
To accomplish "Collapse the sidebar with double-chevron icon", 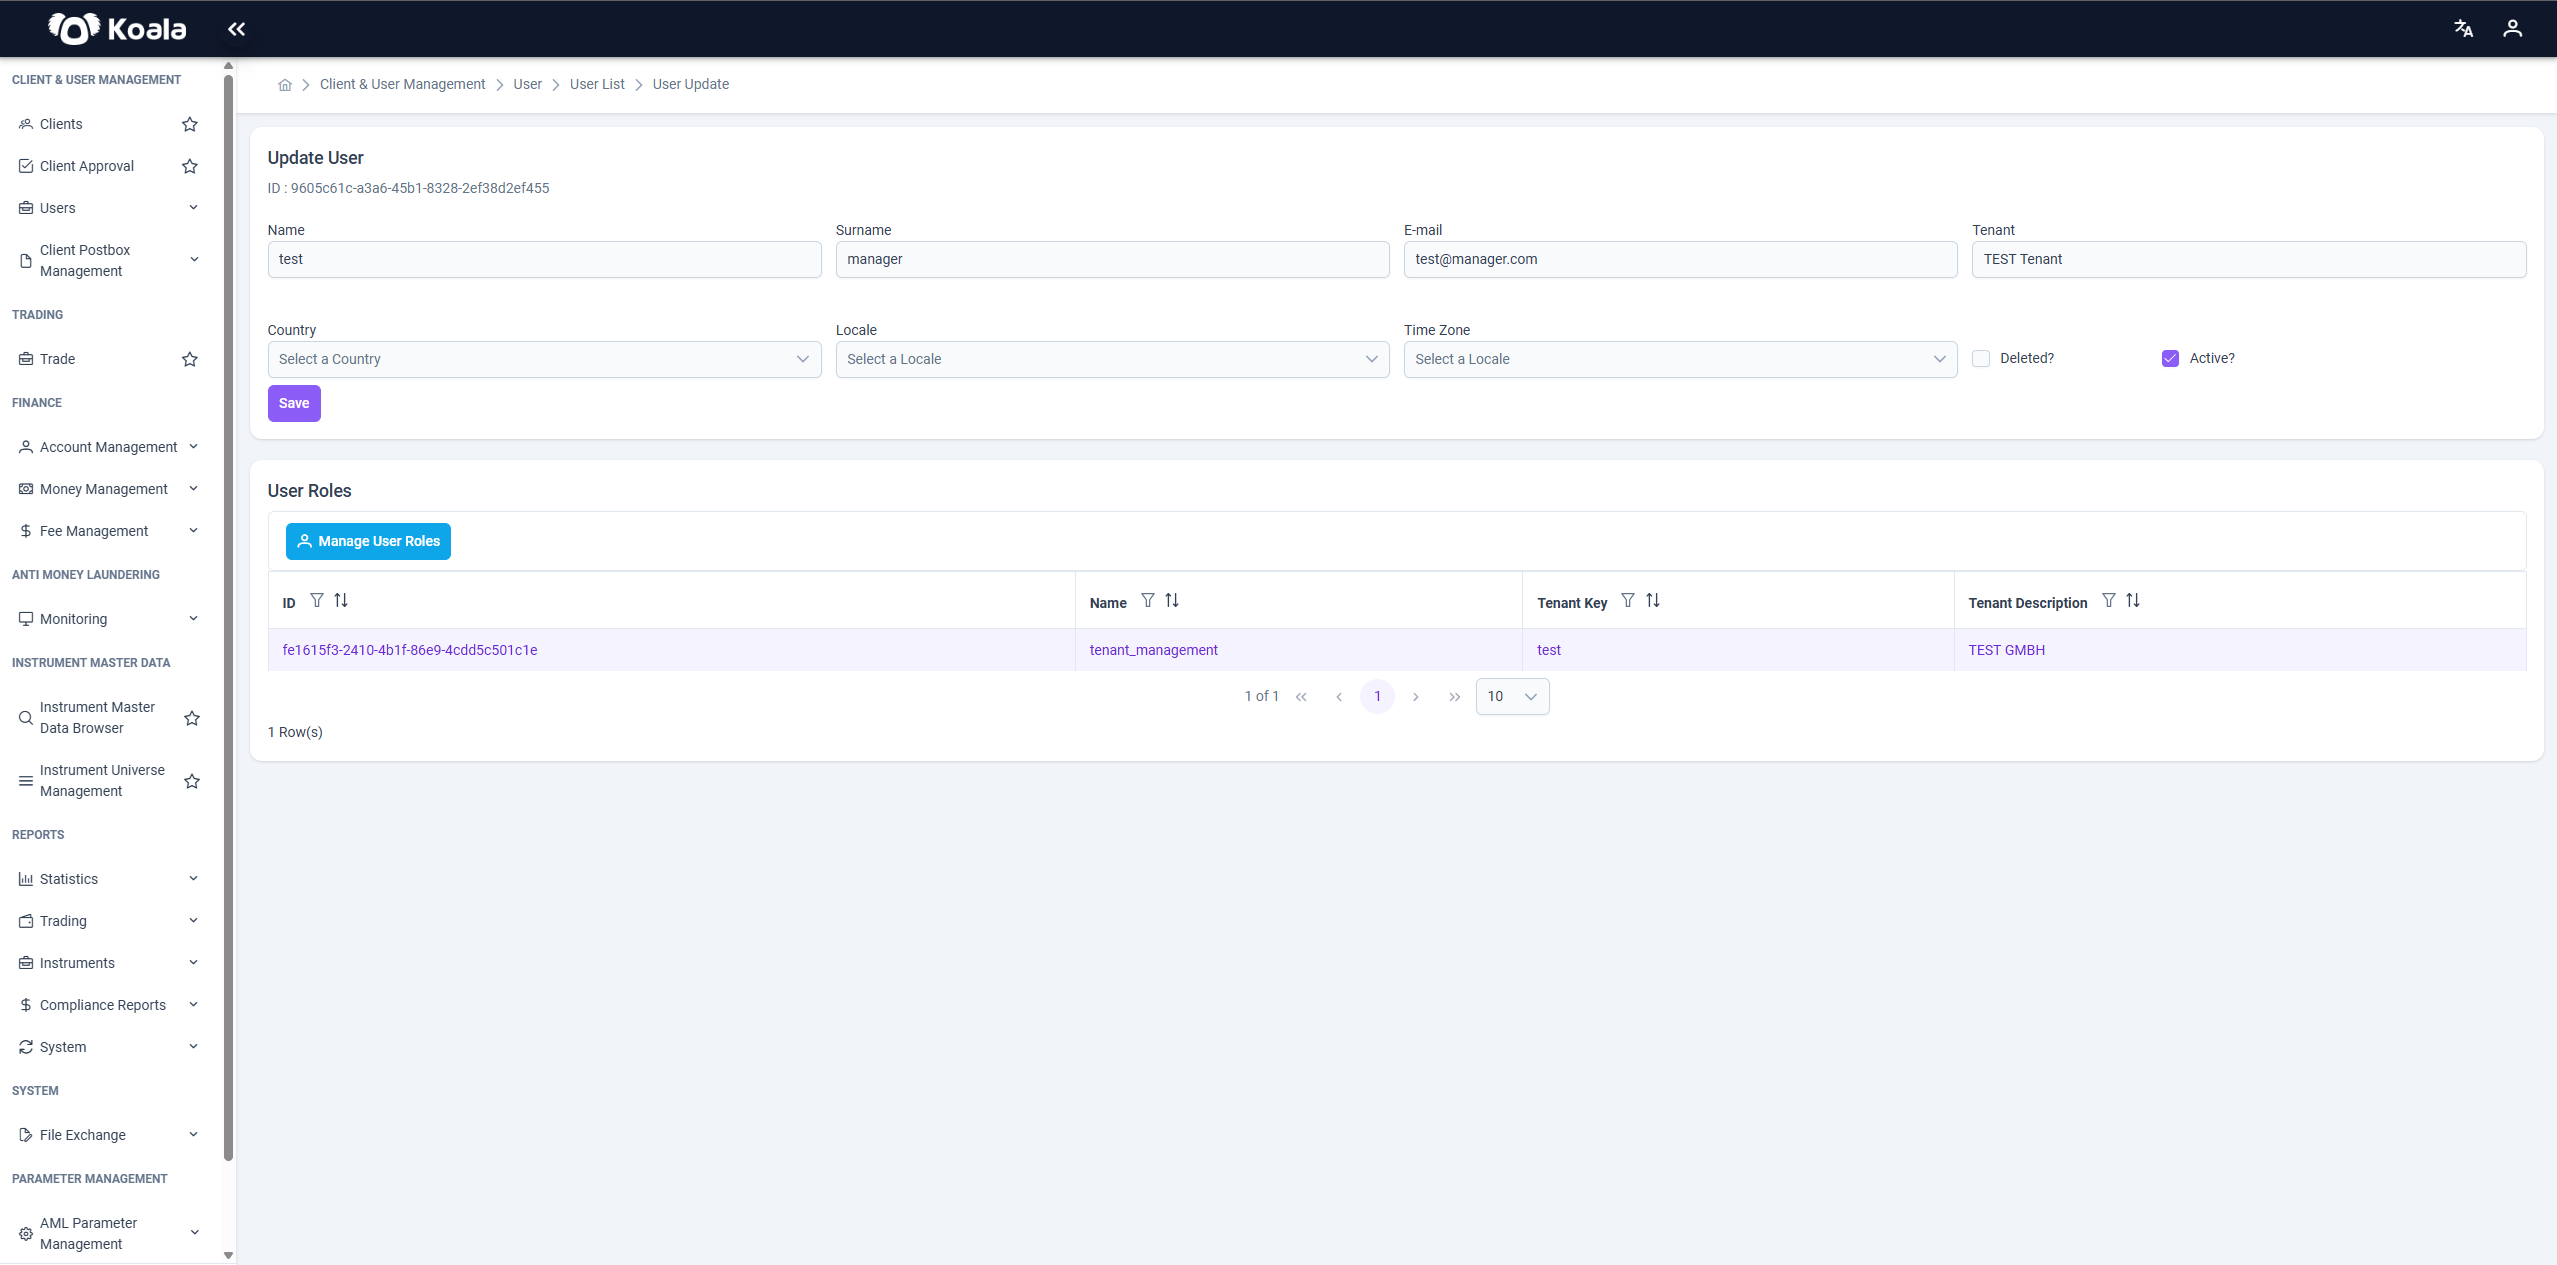I will 236,29.
